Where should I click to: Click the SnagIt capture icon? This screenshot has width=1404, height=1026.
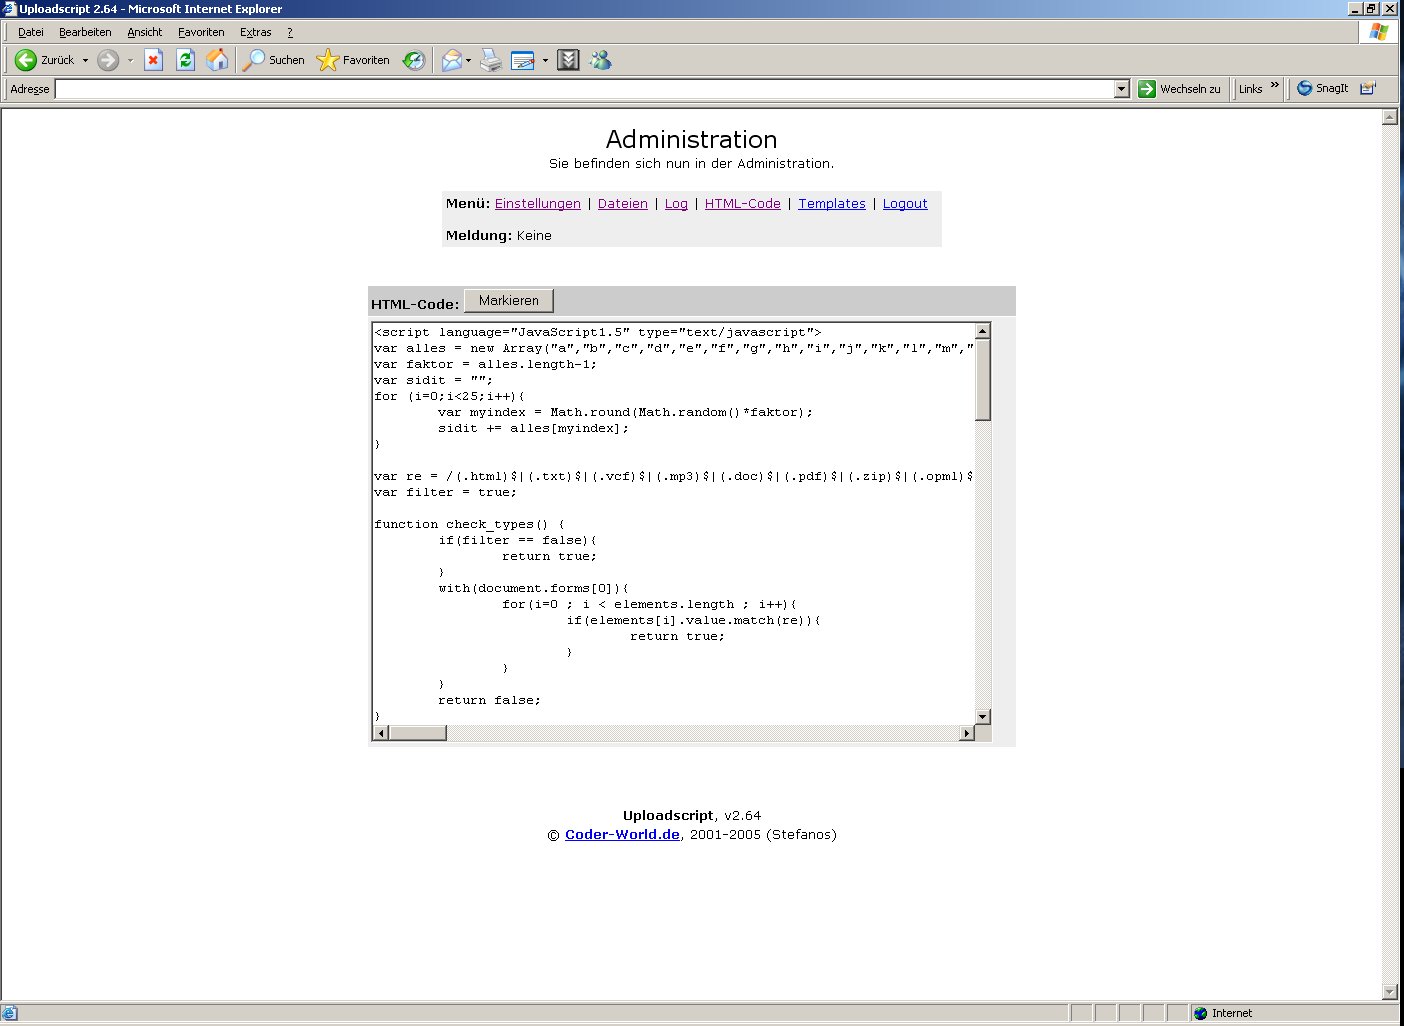(x=1322, y=88)
